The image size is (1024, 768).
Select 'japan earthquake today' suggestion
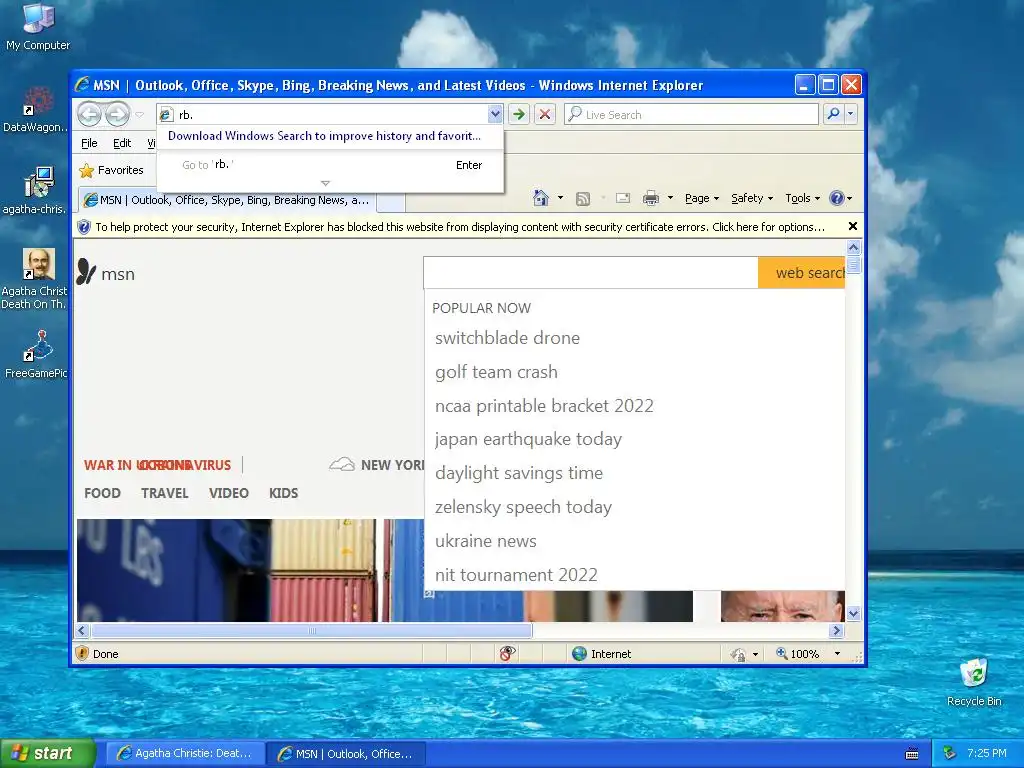528,440
